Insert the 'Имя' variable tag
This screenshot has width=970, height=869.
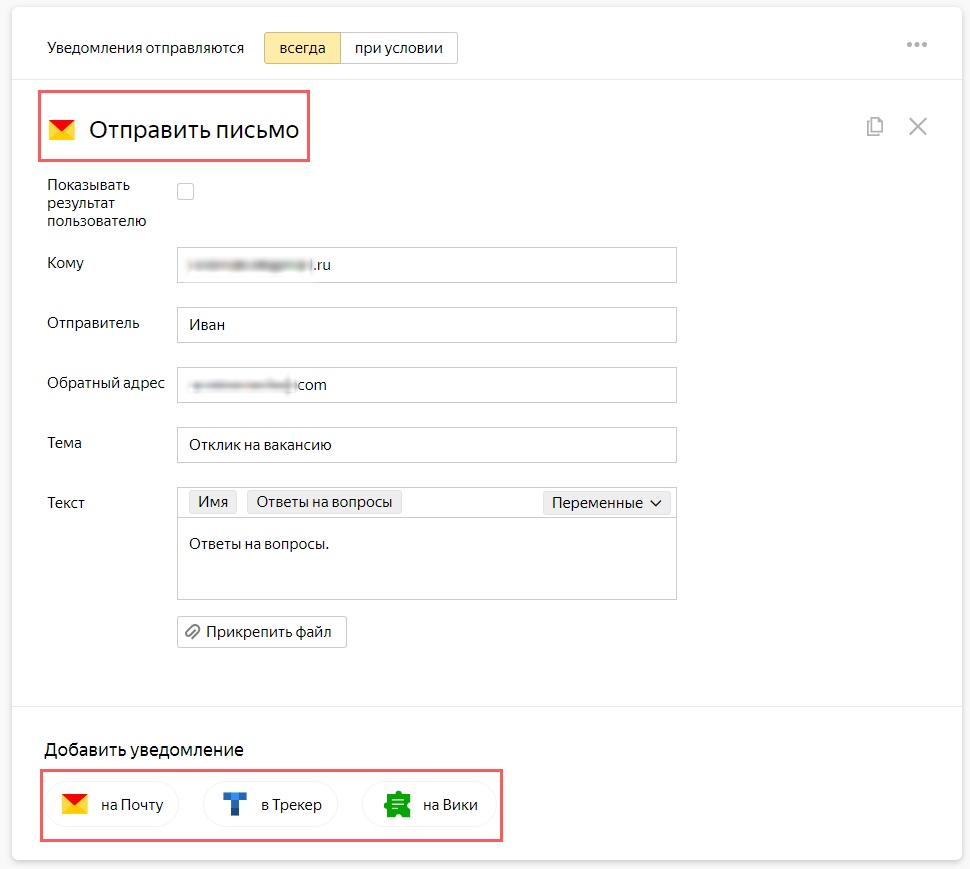click(213, 502)
